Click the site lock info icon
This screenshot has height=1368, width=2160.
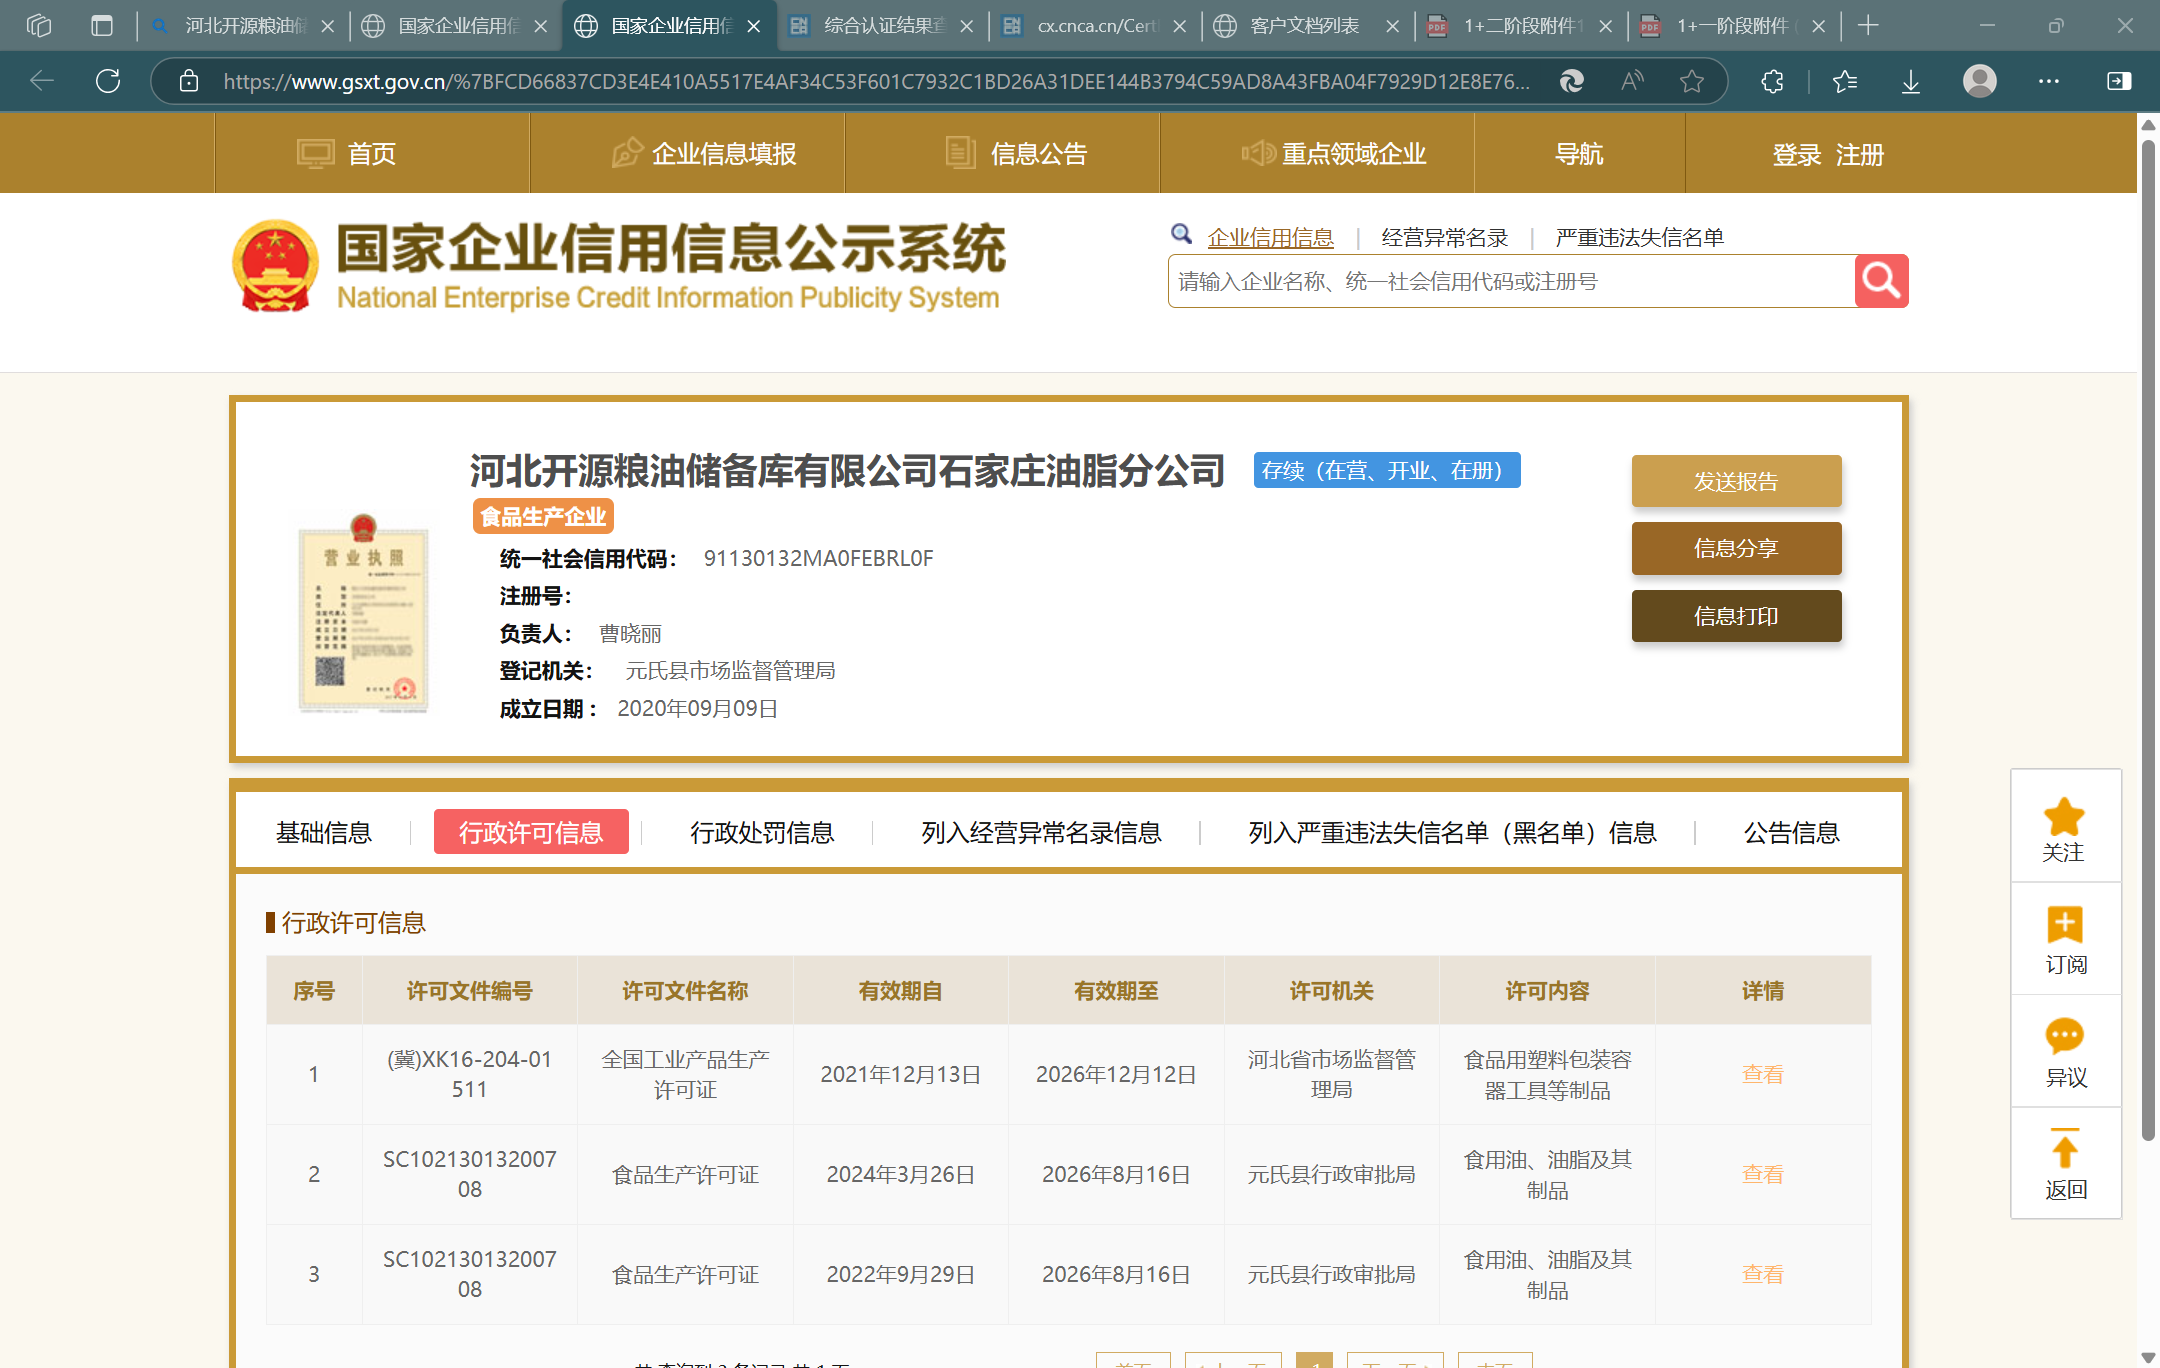point(189,81)
